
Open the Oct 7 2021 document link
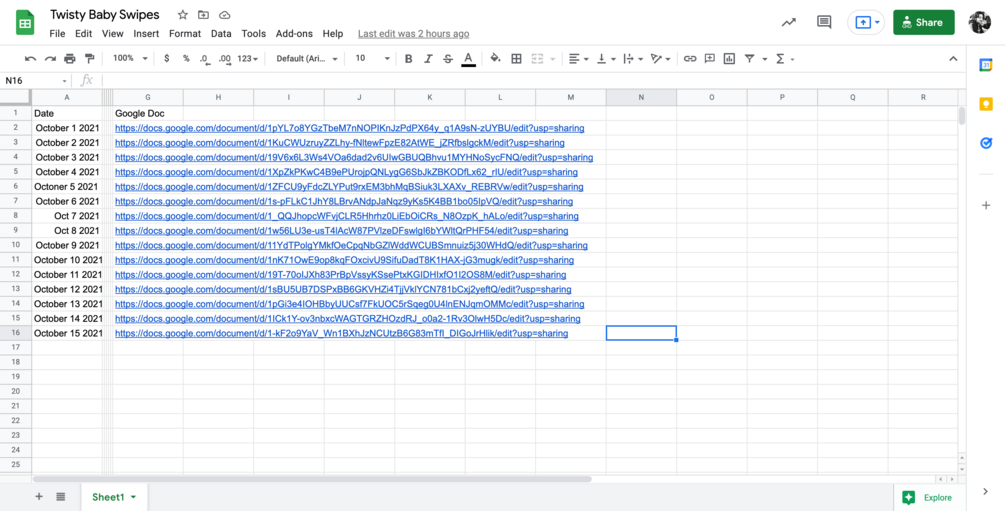coord(347,216)
